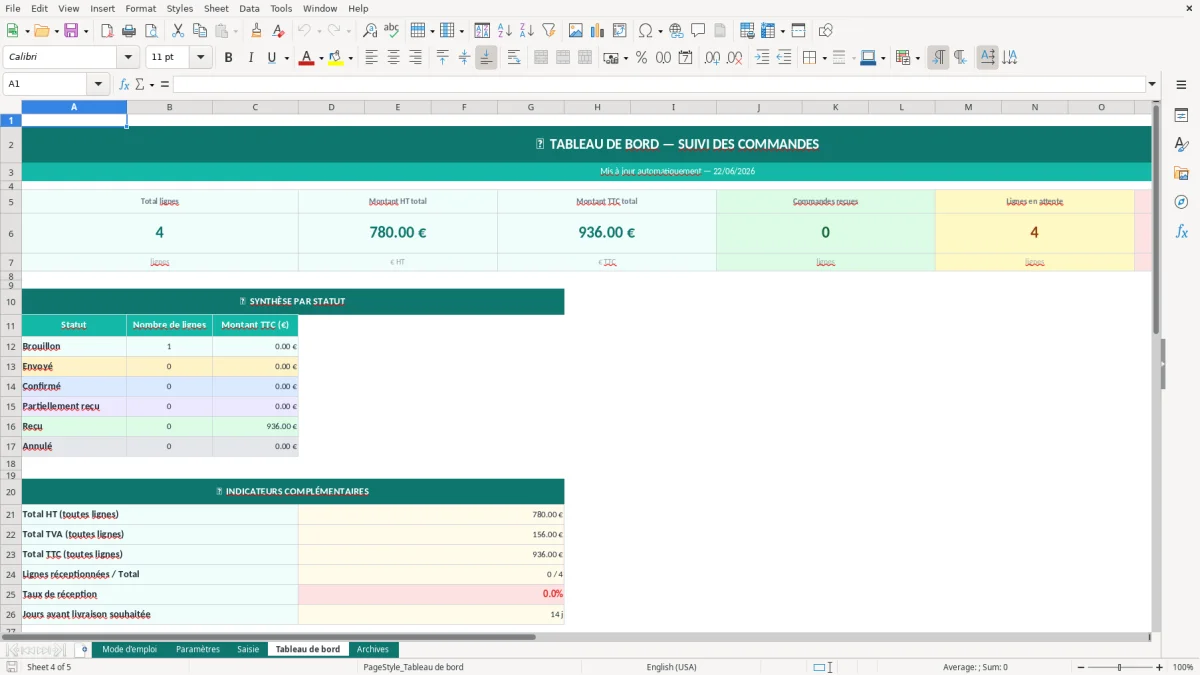
Task: Set left-to-right text direction
Action: (x=938, y=58)
